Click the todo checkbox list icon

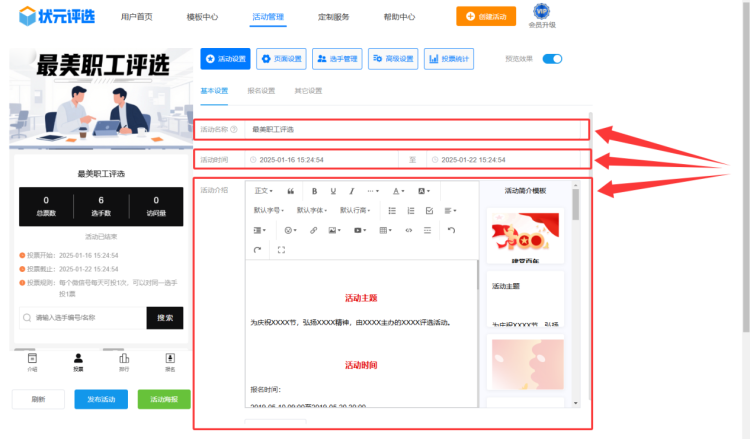(429, 210)
